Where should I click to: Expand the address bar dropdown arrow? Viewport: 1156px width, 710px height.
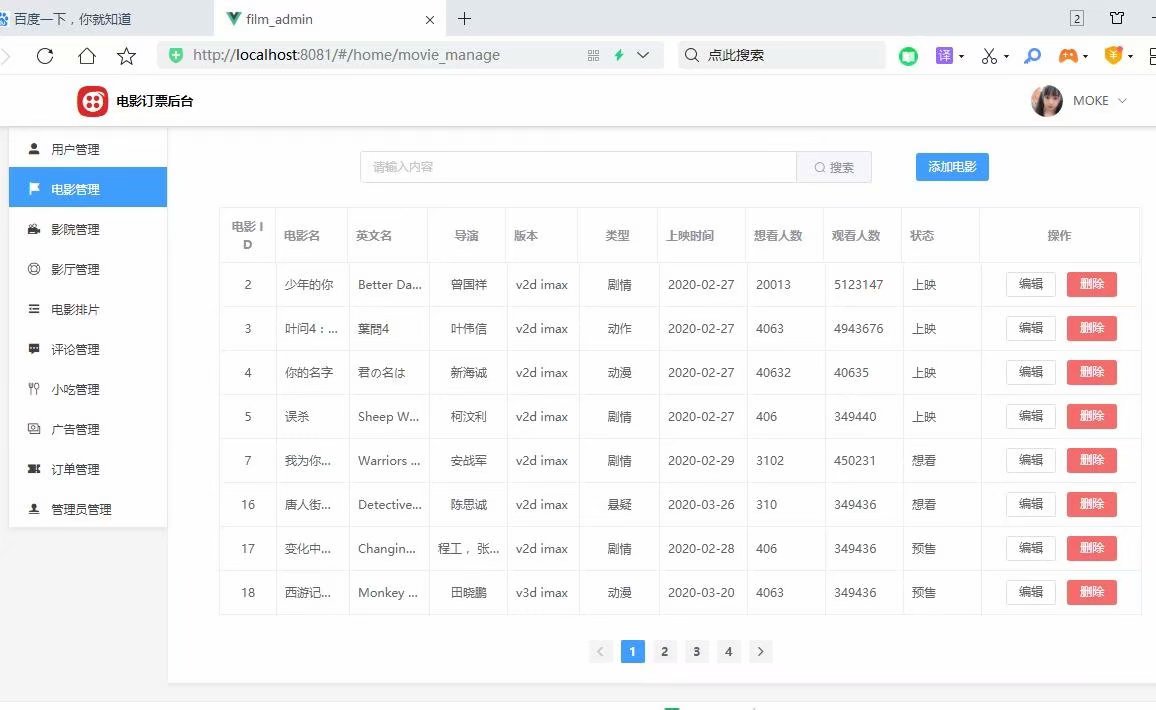[643, 55]
